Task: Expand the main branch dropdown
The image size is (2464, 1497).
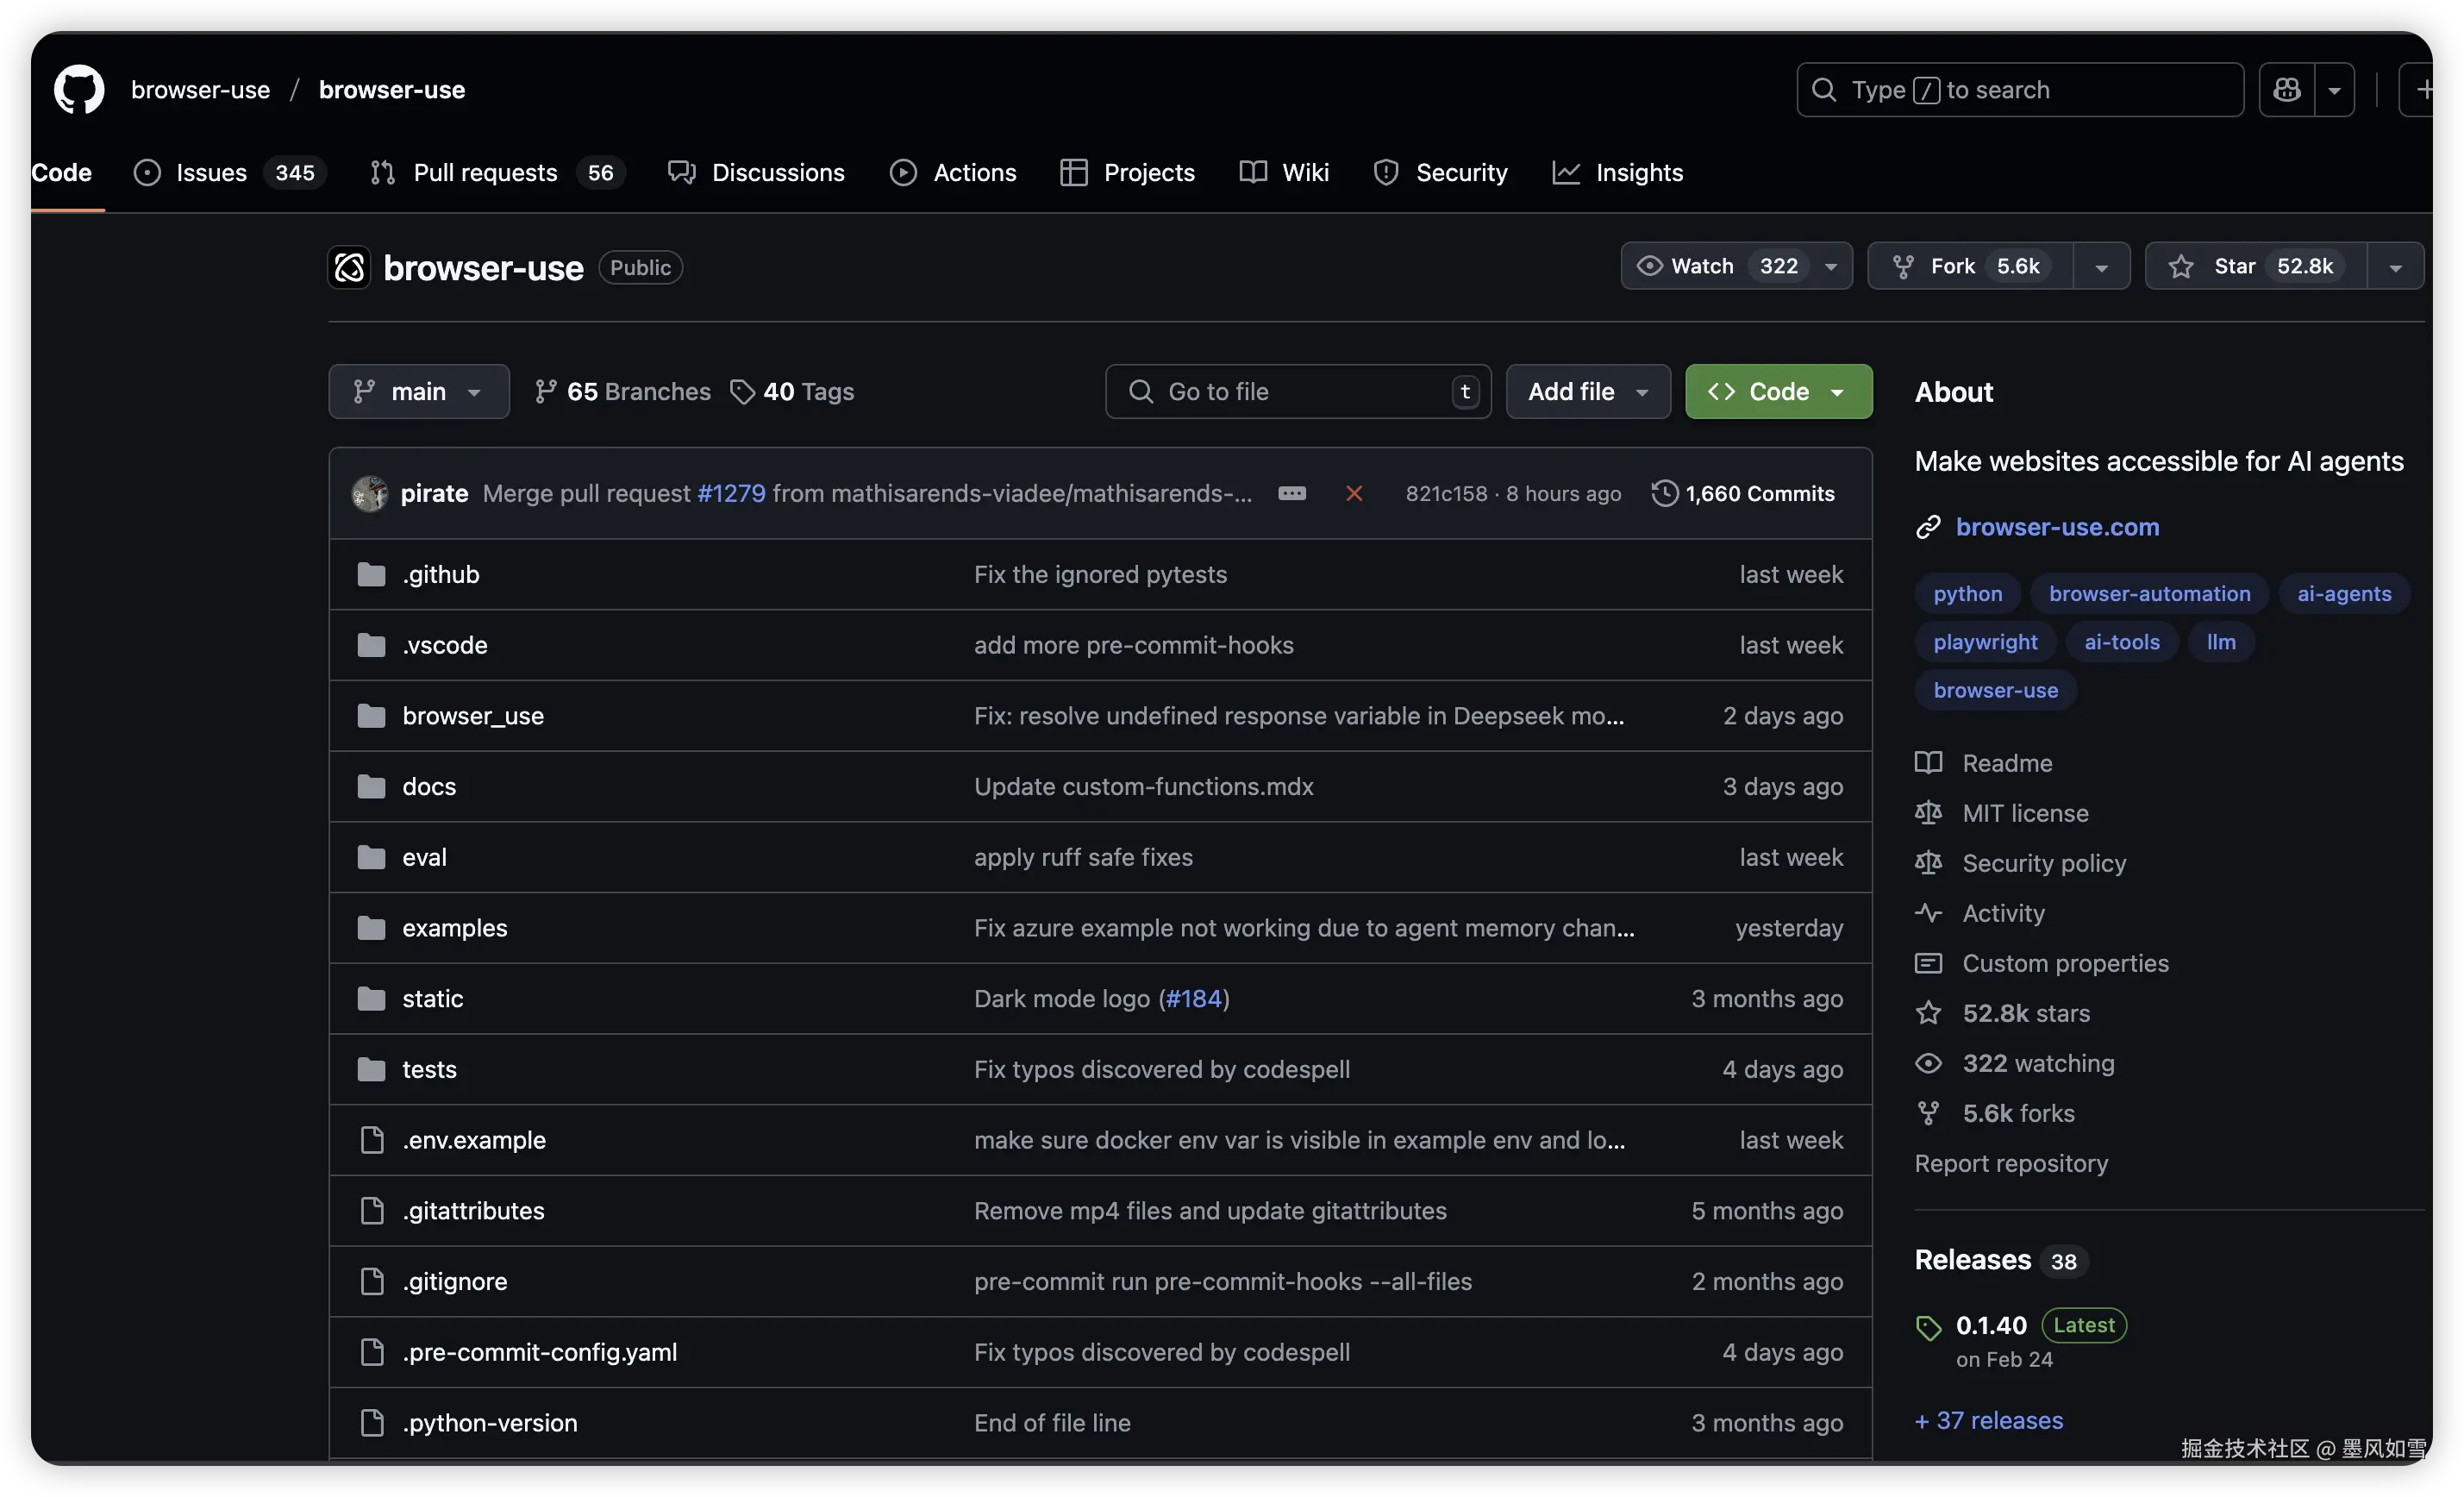Action: [x=418, y=392]
